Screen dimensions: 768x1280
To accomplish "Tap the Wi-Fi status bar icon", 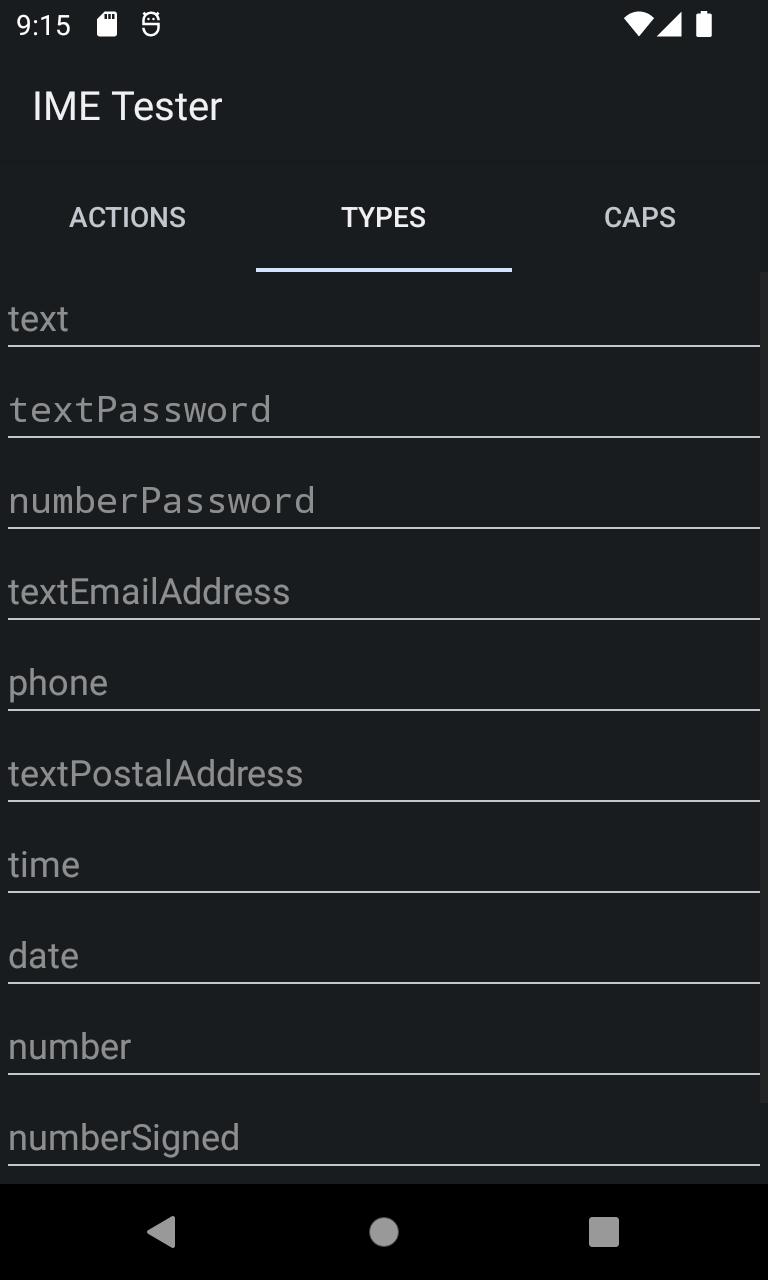I will (637, 24).
